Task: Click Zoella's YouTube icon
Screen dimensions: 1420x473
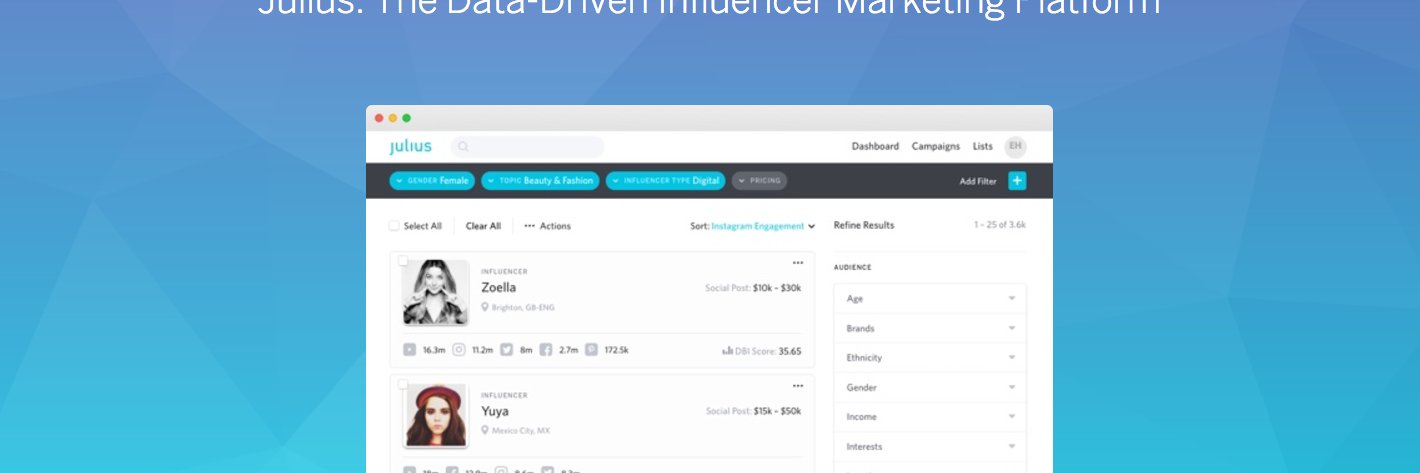Action: pyautogui.click(x=410, y=350)
